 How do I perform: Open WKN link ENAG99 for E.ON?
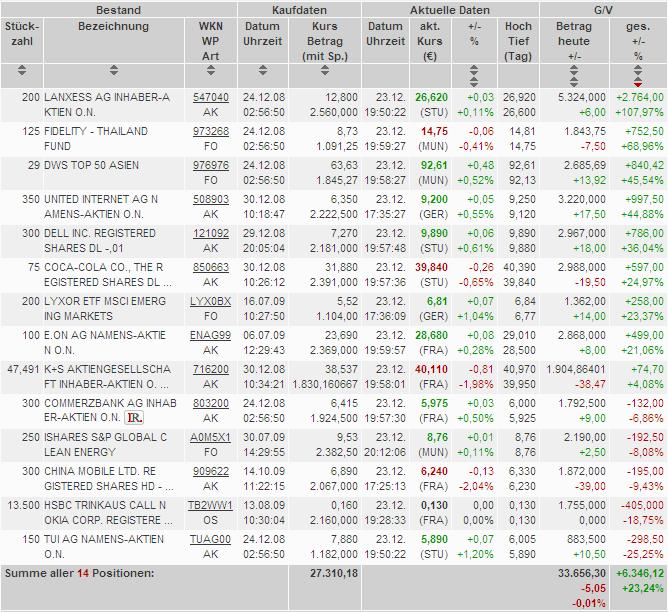tap(210, 336)
